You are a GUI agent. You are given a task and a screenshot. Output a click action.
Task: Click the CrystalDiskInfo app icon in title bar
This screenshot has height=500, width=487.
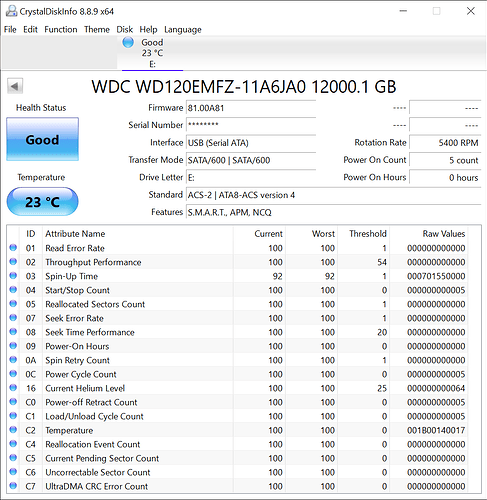[x=12, y=11]
